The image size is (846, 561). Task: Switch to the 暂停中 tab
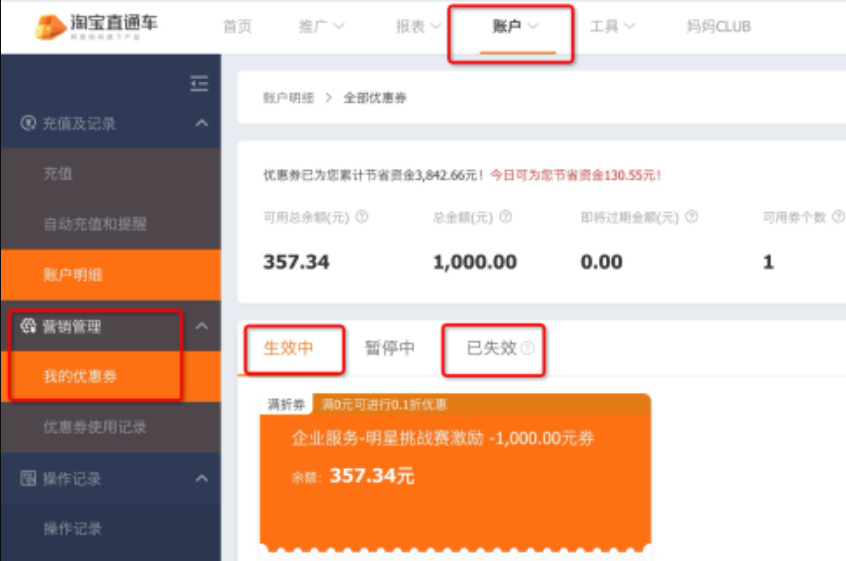coord(390,348)
